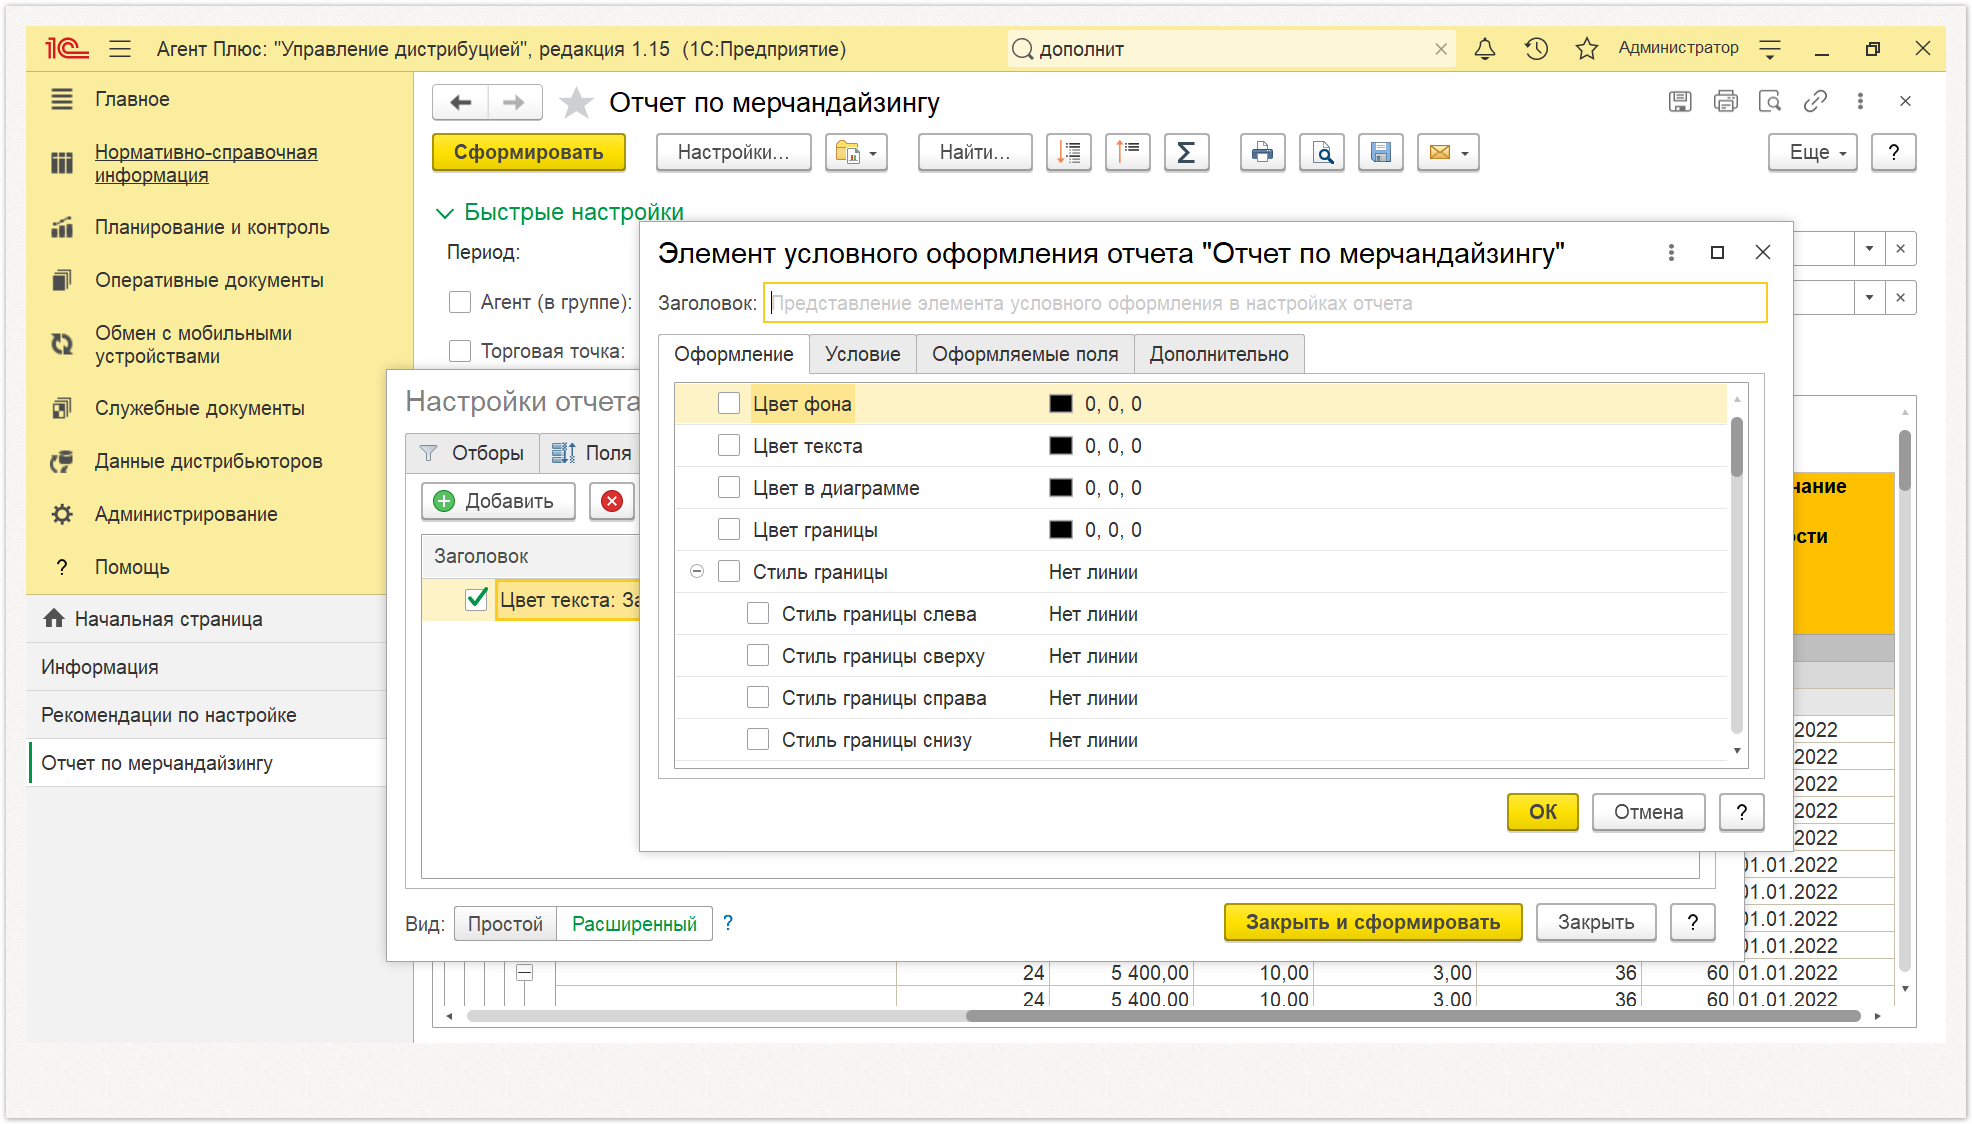Screen dimensions: 1972x1124
Task: Open Главное section in sidebar
Action: click(132, 99)
